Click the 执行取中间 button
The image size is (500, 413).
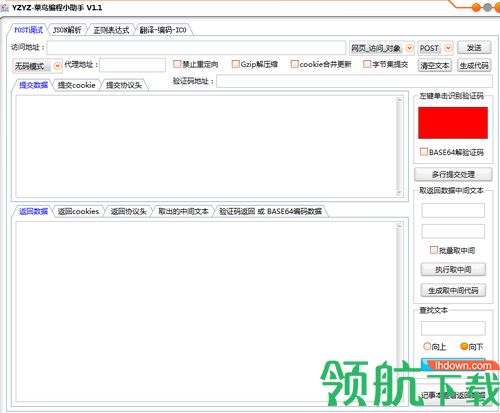(x=453, y=270)
